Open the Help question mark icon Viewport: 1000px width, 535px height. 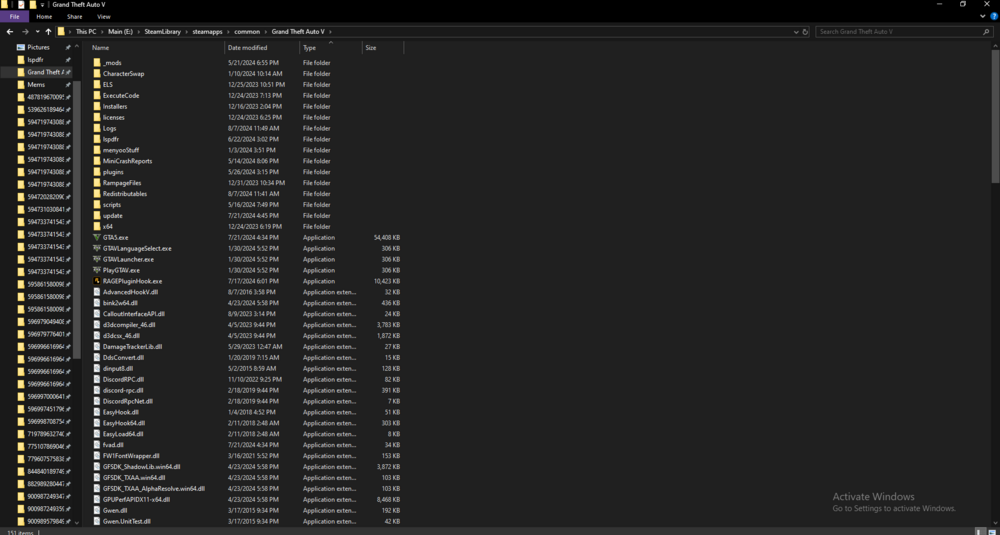click(x=994, y=17)
